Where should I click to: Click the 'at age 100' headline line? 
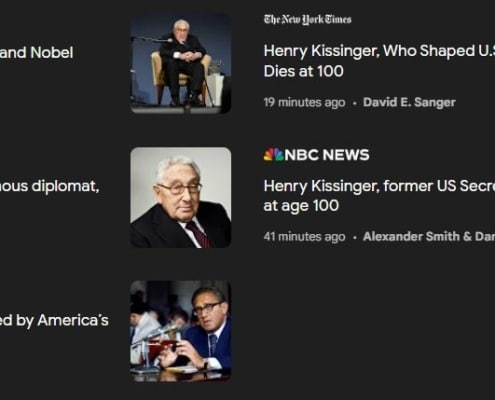tap(301, 206)
